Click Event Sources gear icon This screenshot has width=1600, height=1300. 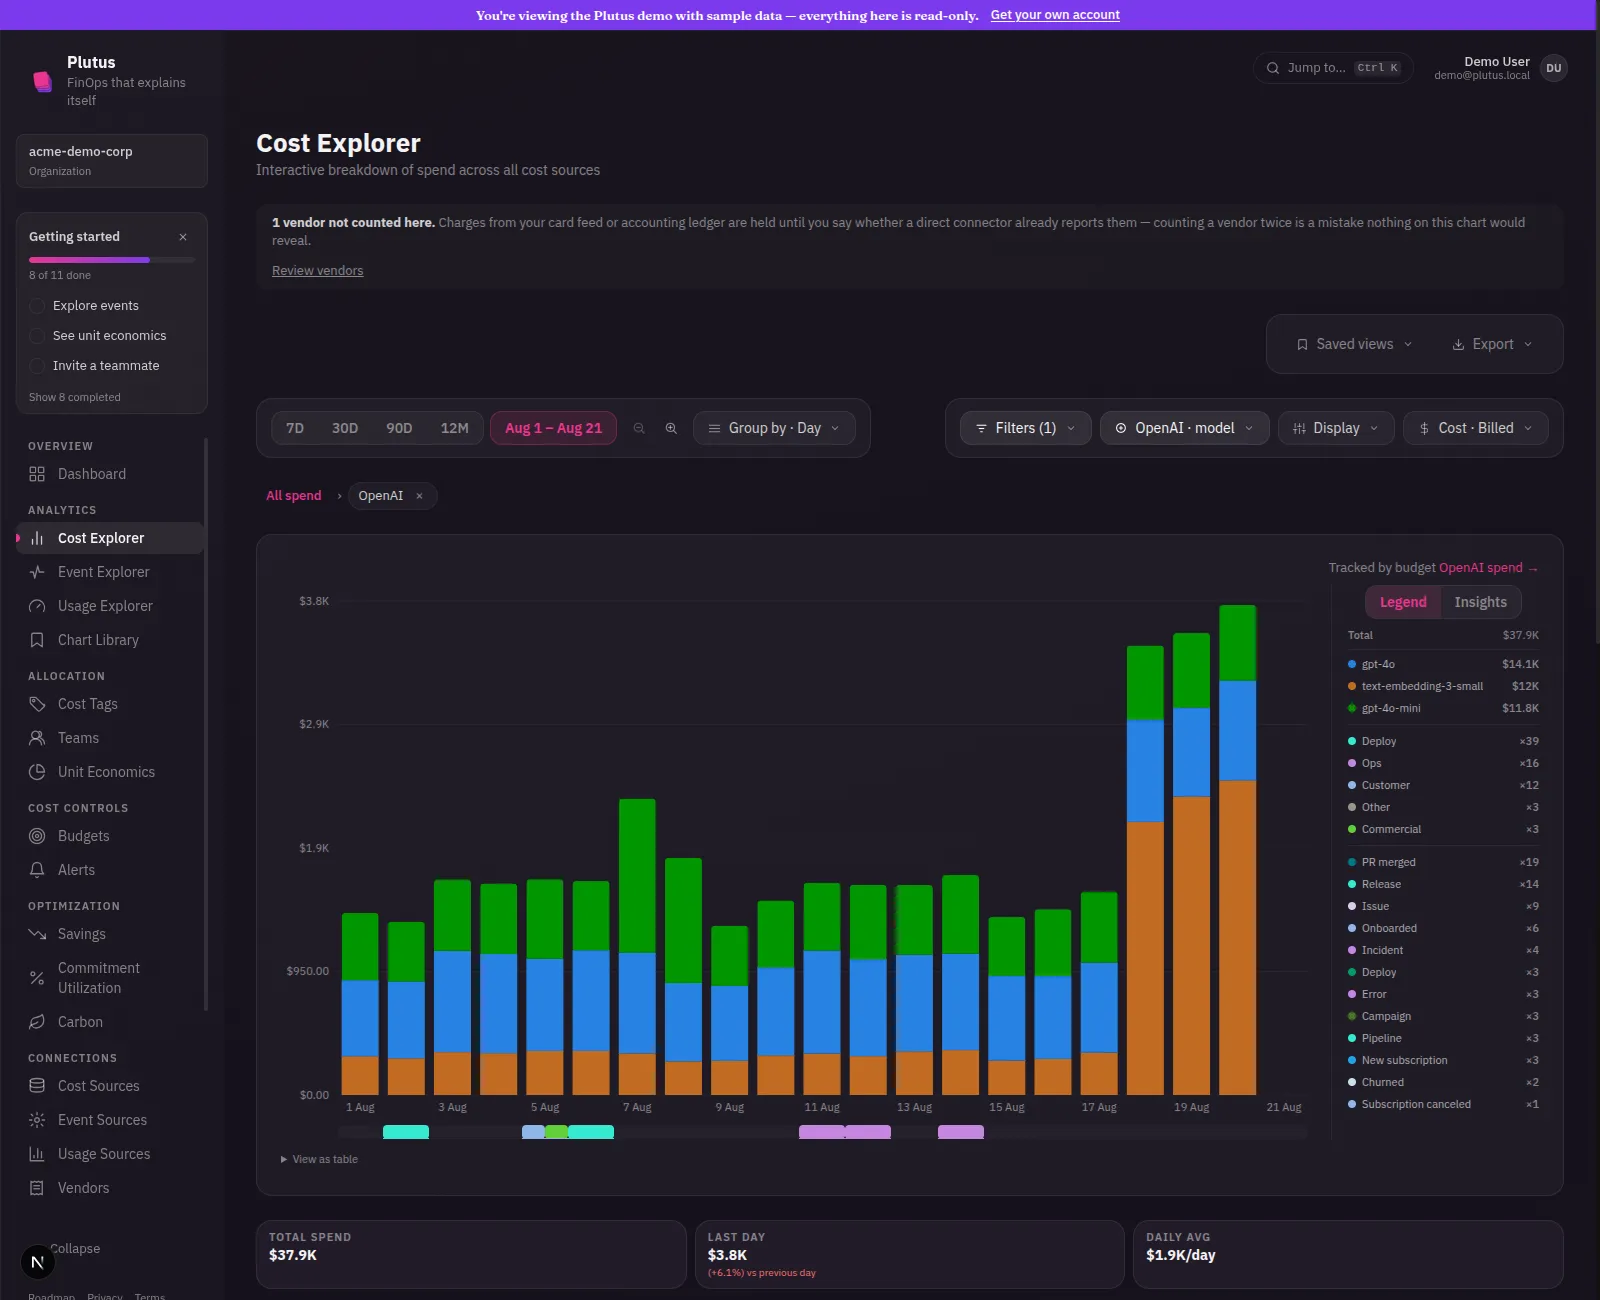37,1120
